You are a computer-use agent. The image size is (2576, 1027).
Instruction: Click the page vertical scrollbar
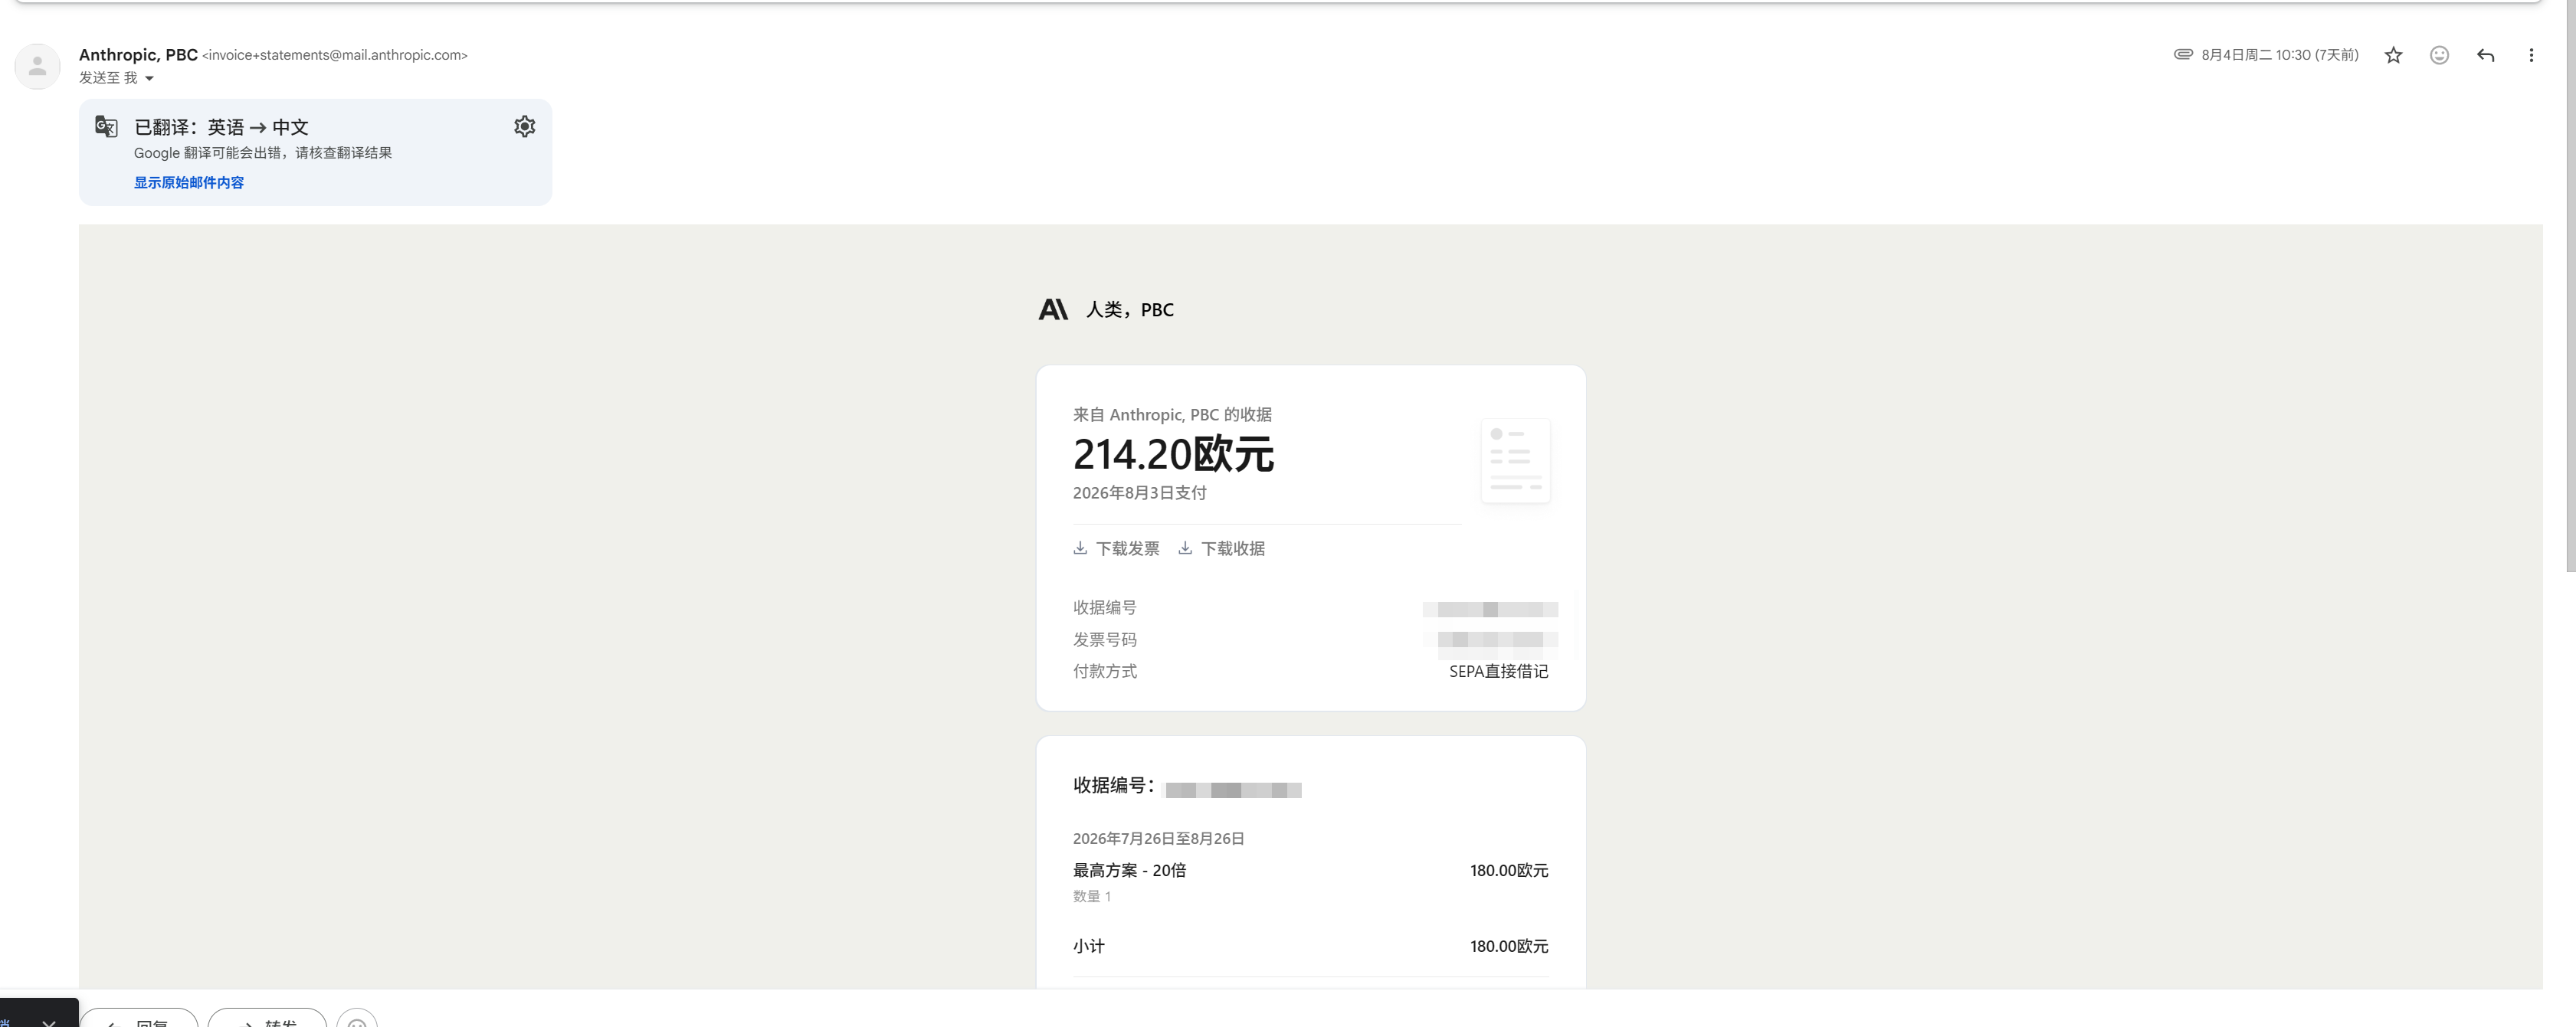tap(2569, 286)
